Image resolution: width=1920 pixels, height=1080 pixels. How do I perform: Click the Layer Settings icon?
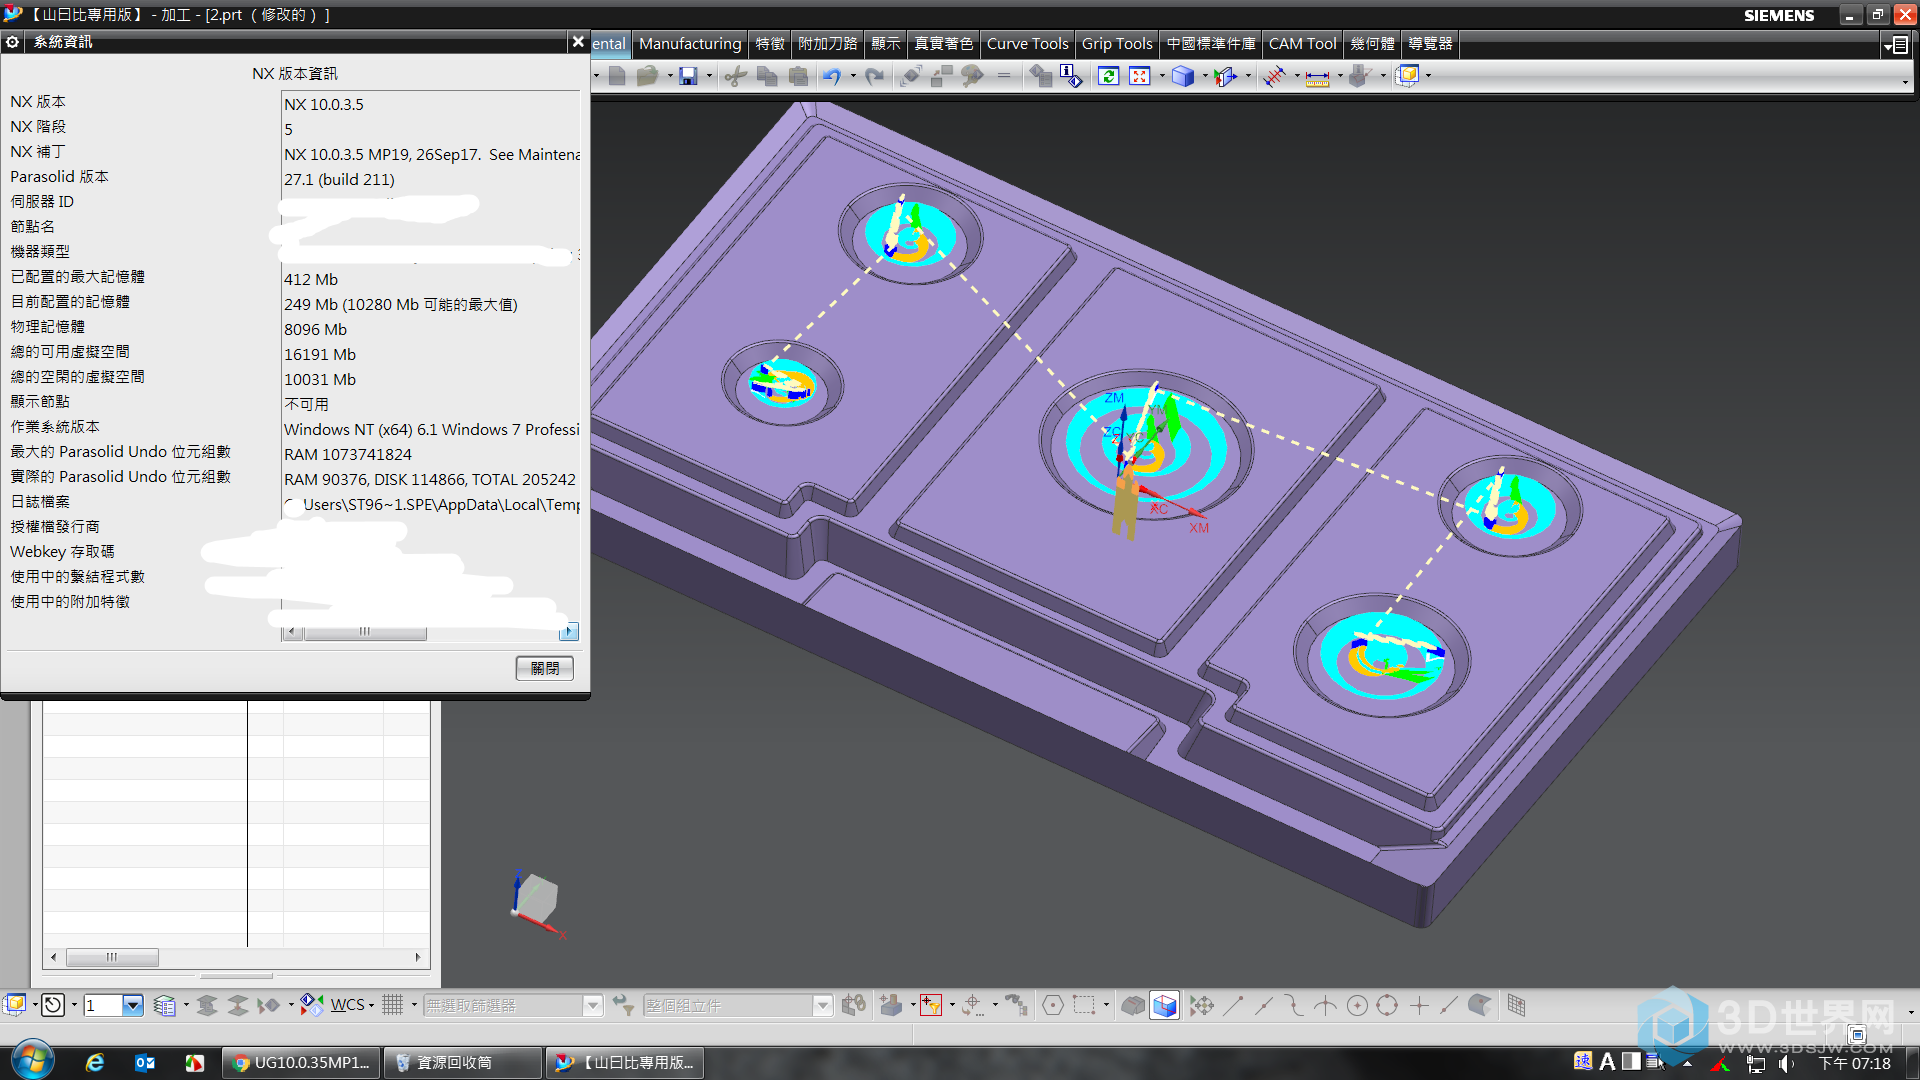165,1005
